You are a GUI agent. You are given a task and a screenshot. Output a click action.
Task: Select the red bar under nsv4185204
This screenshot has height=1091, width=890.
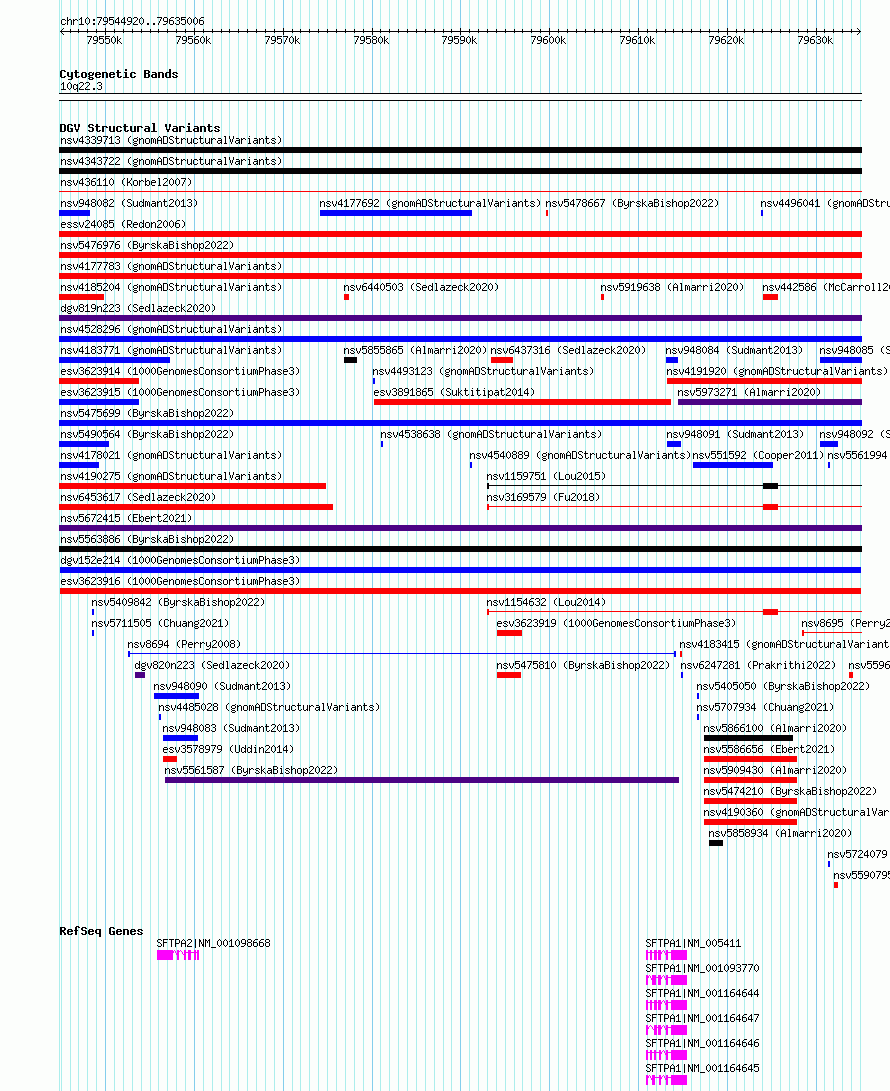pos(81,297)
